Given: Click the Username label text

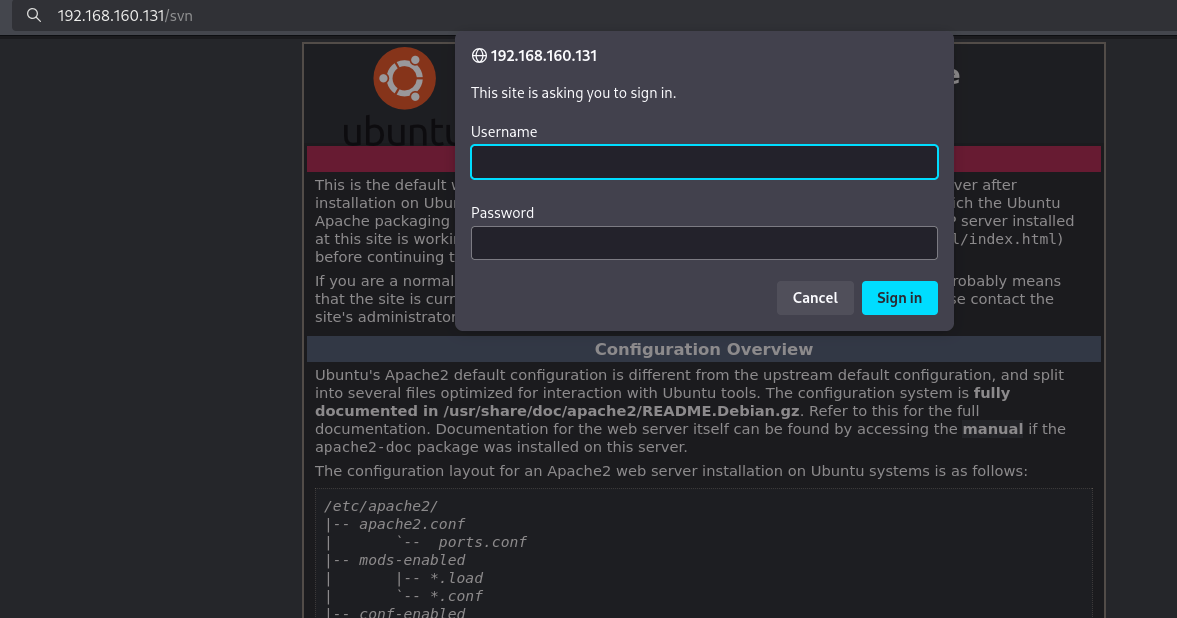Looking at the screenshot, I should tap(504, 132).
